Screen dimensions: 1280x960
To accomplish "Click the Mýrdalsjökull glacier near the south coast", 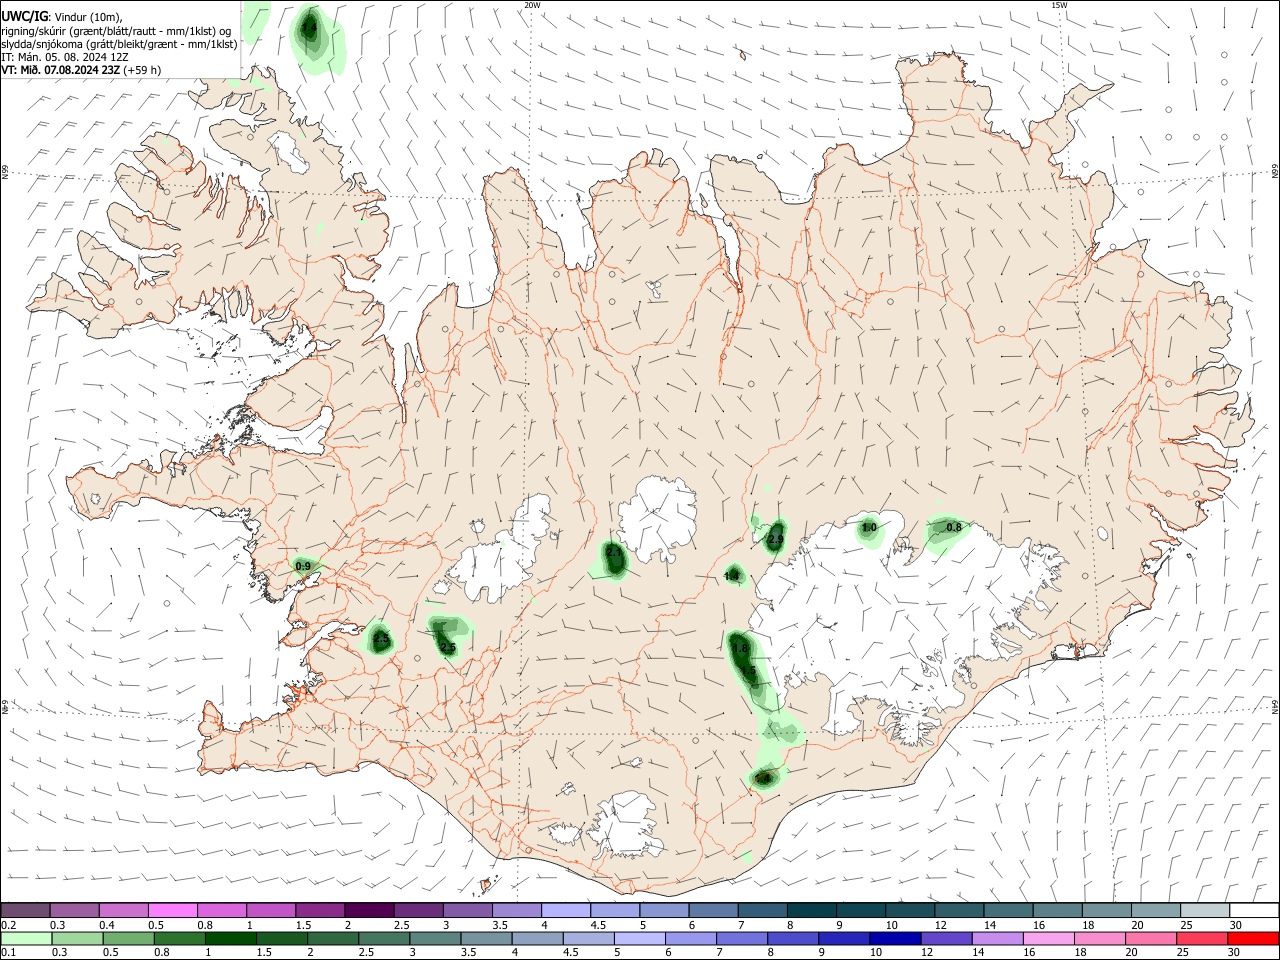I will coord(626,826).
